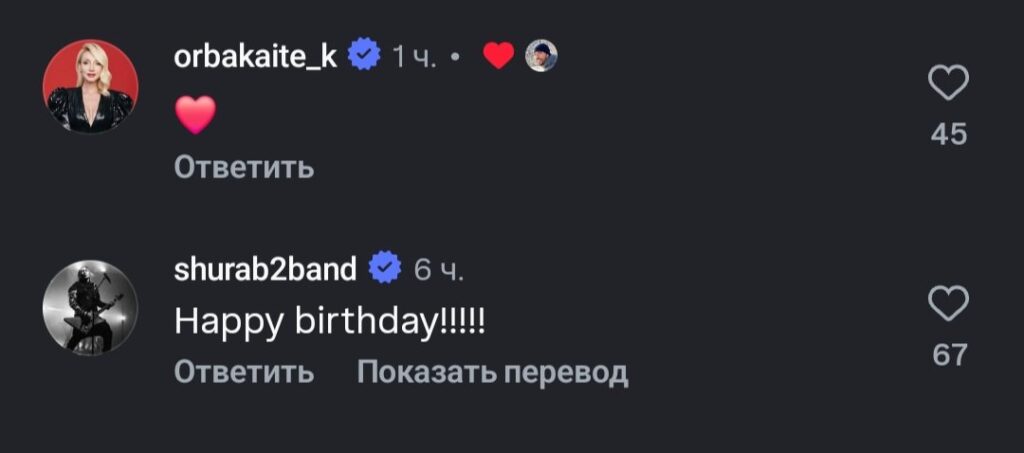
Task: Like the orbakaite_k comment with the heart outline
Action: pos(948,84)
